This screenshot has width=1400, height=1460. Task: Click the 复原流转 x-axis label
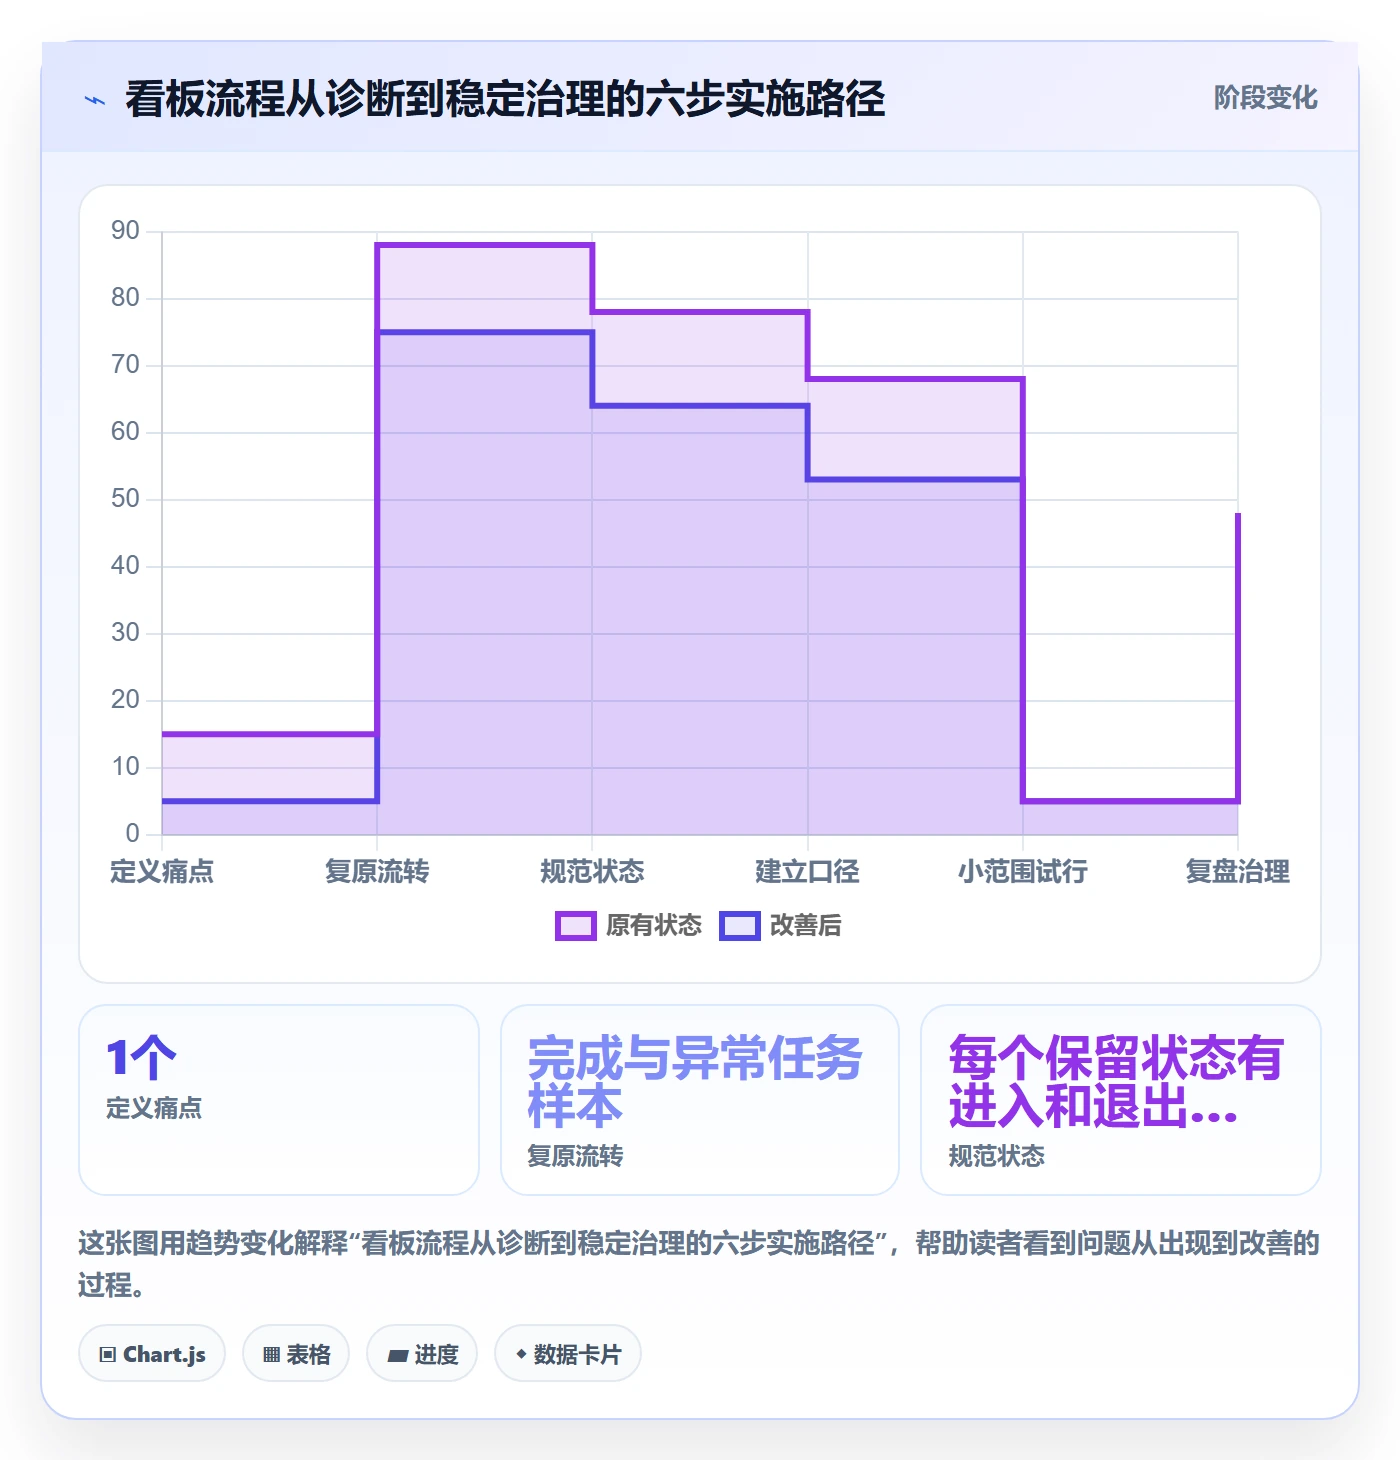377,872
